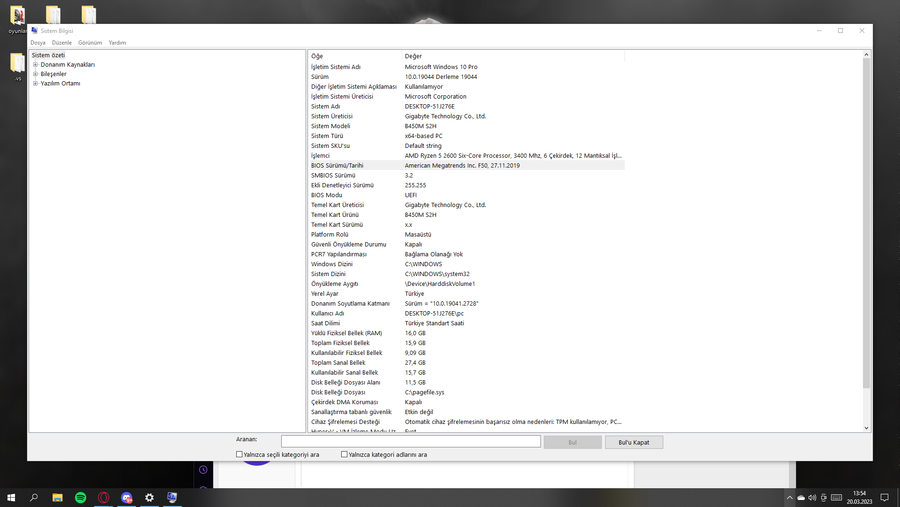Select Temel Kart Ürünü row
This screenshot has height=507, width=900.
(467, 215)
